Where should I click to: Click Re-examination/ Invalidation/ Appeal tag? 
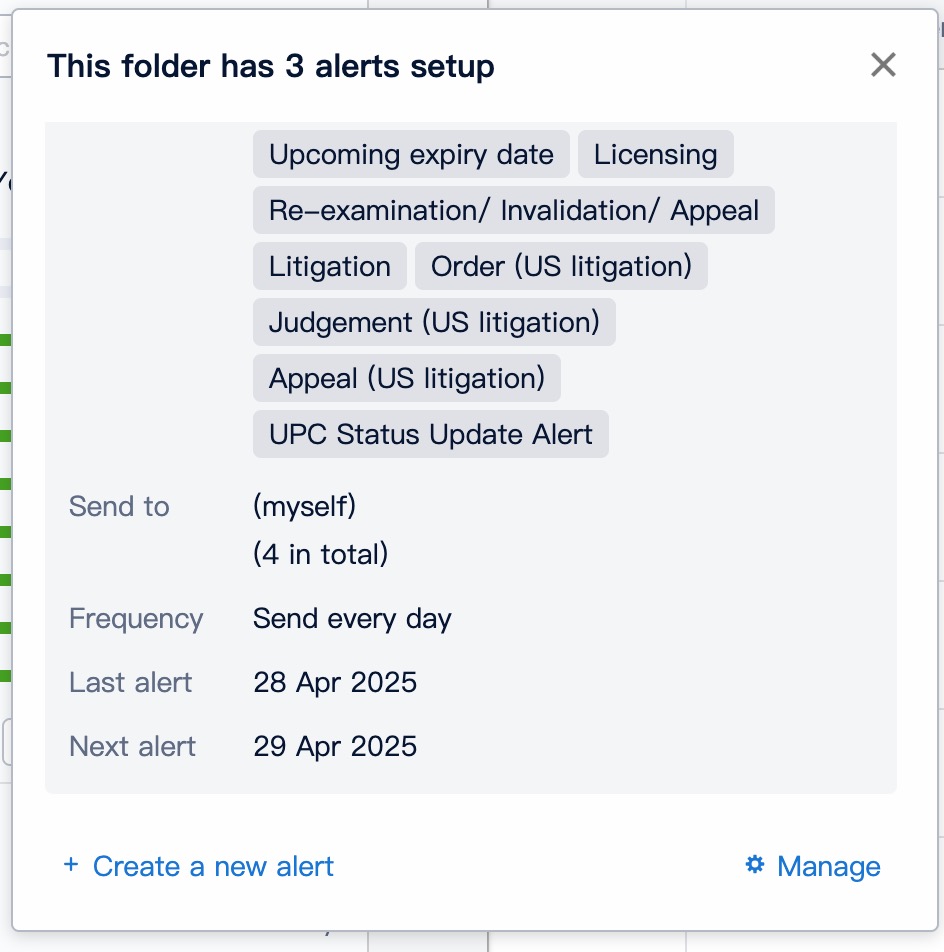pos(513,211)
